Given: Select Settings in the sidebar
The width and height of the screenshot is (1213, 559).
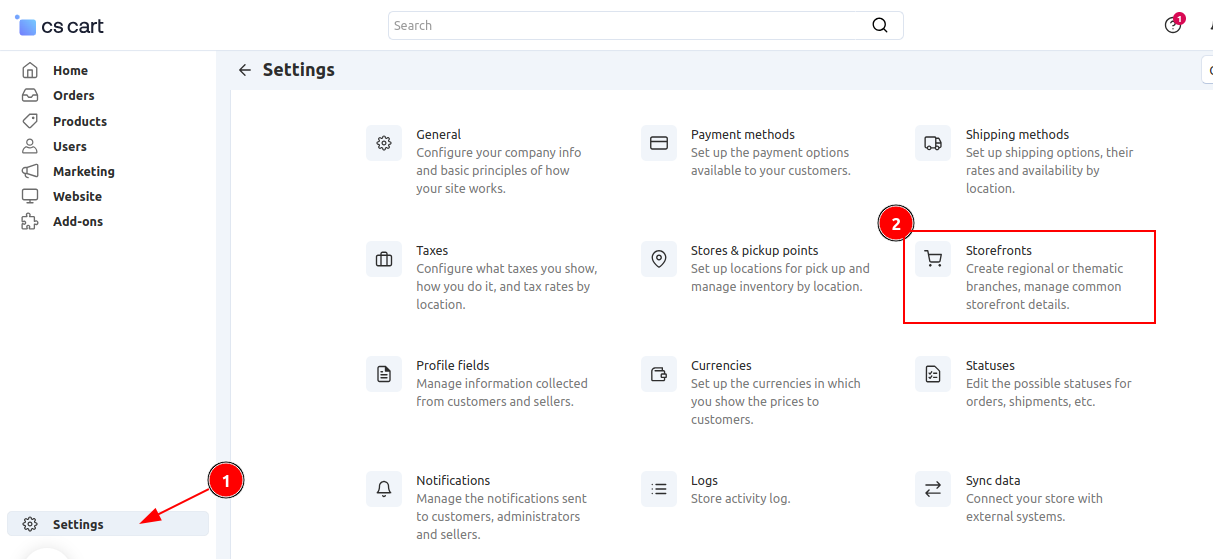Looking at the screenshot, I should tap(108, 524).
